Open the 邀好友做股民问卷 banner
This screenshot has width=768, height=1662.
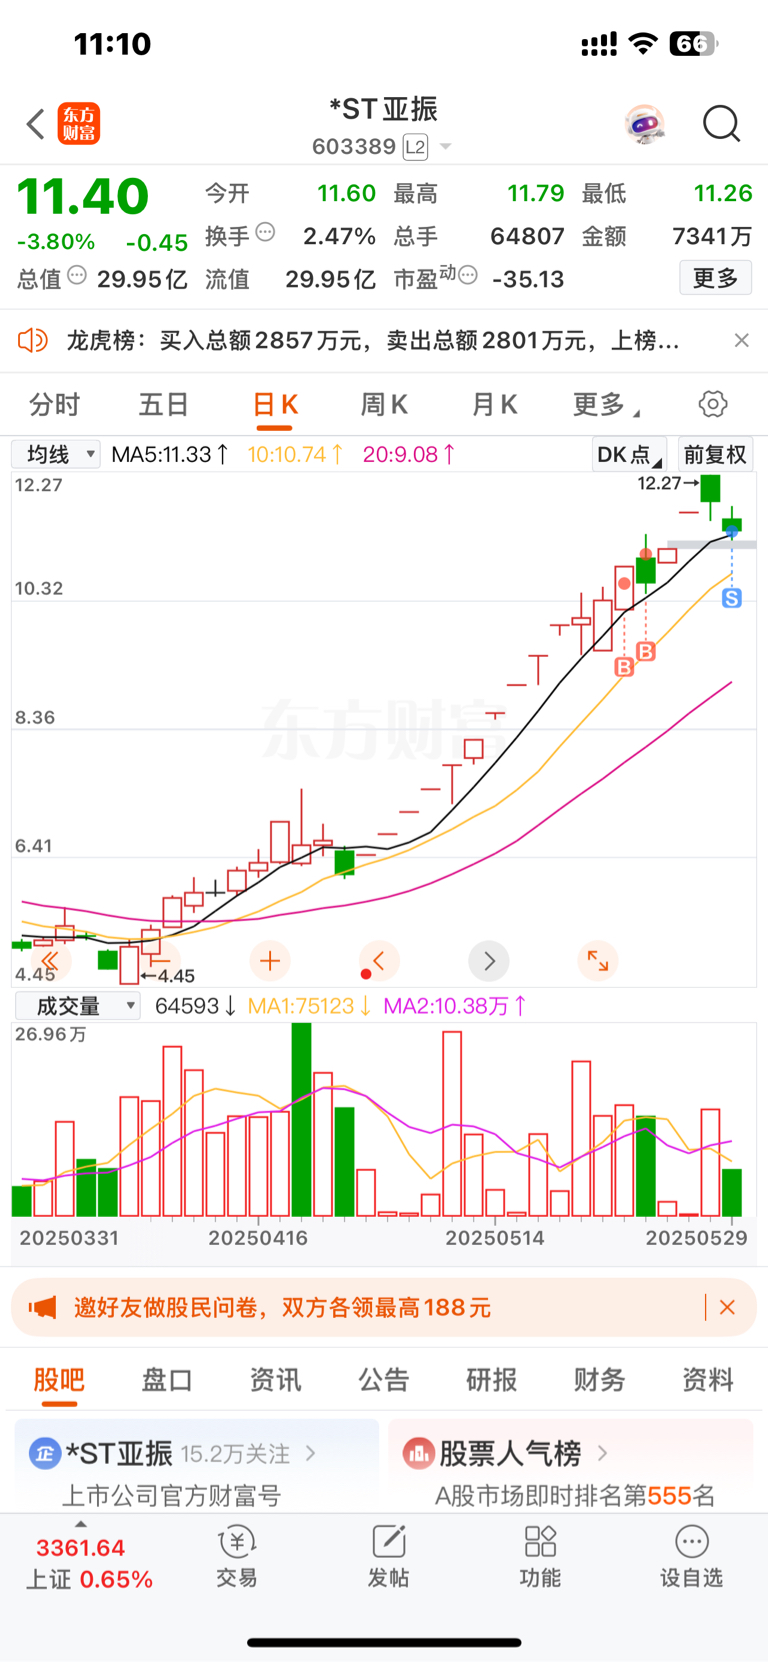click(x=383, y=1308)
